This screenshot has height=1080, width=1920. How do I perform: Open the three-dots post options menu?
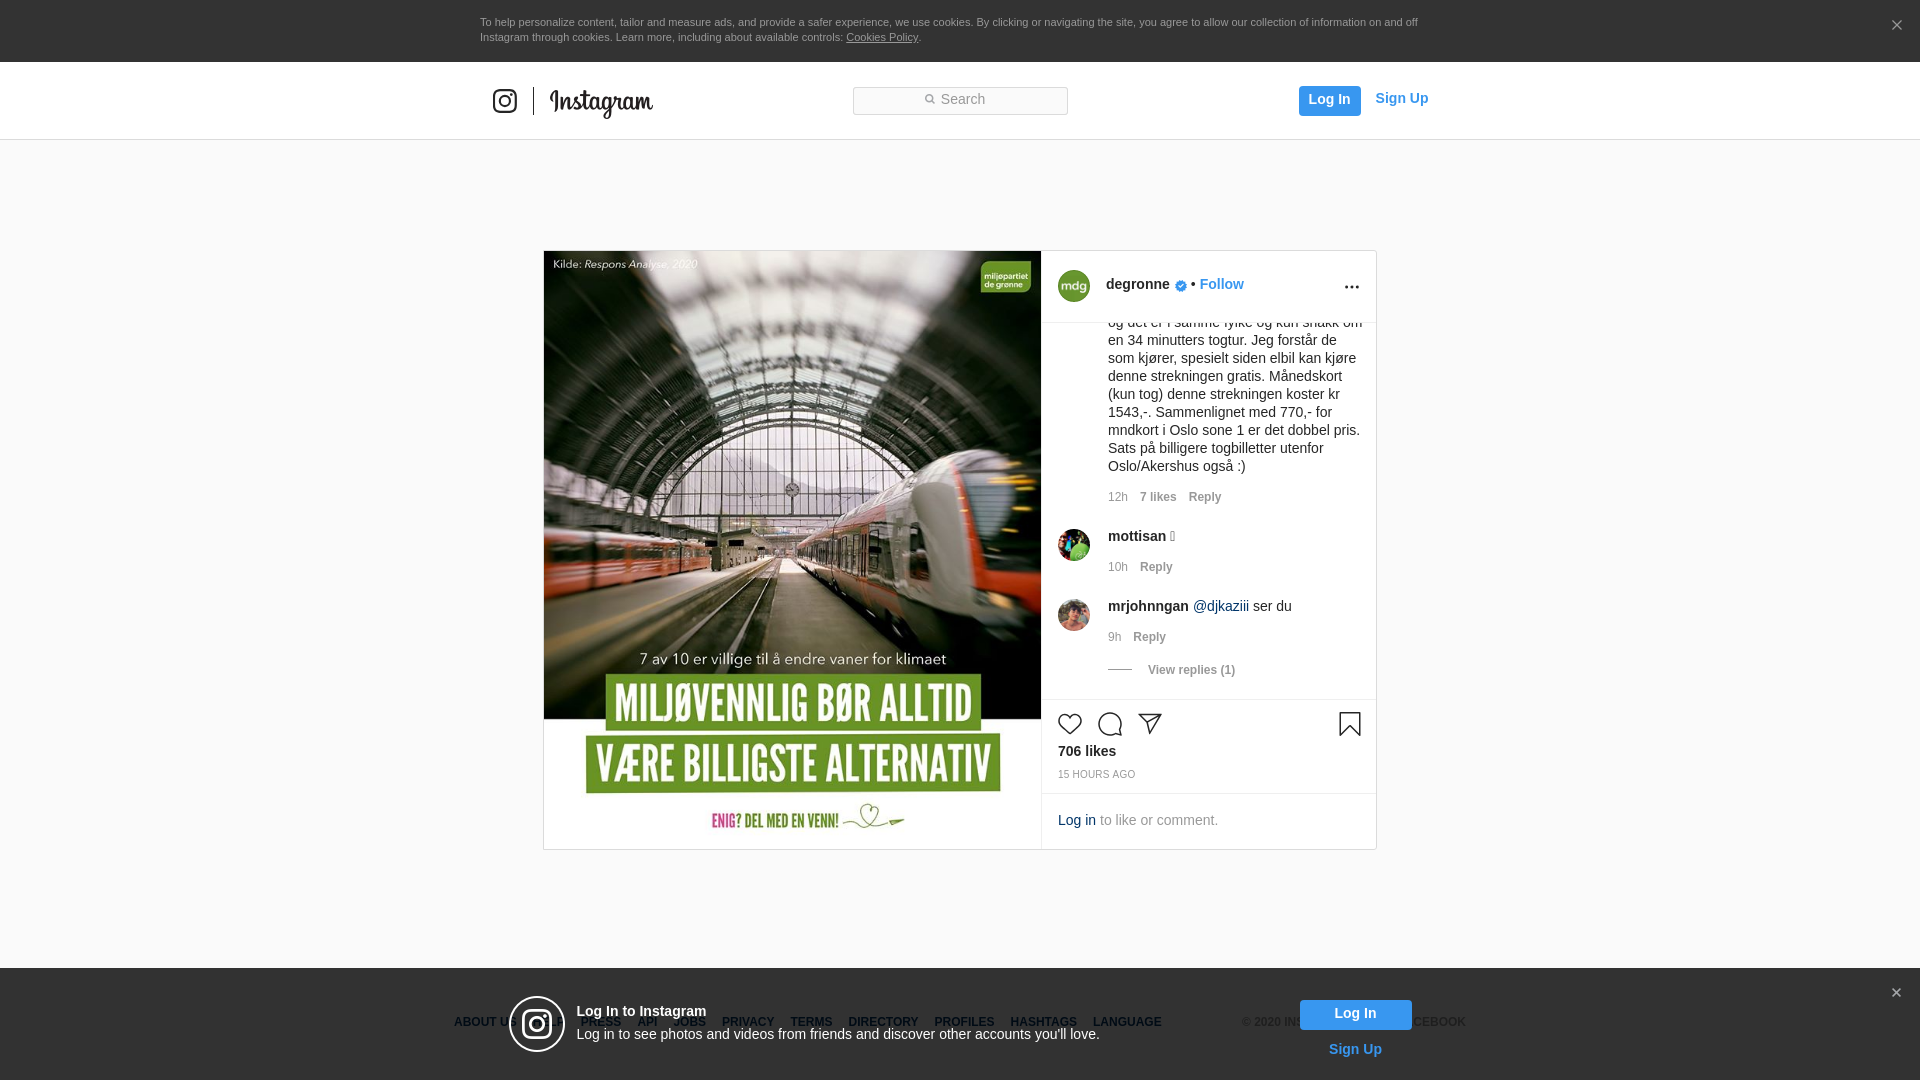(x=1351, y=287)
